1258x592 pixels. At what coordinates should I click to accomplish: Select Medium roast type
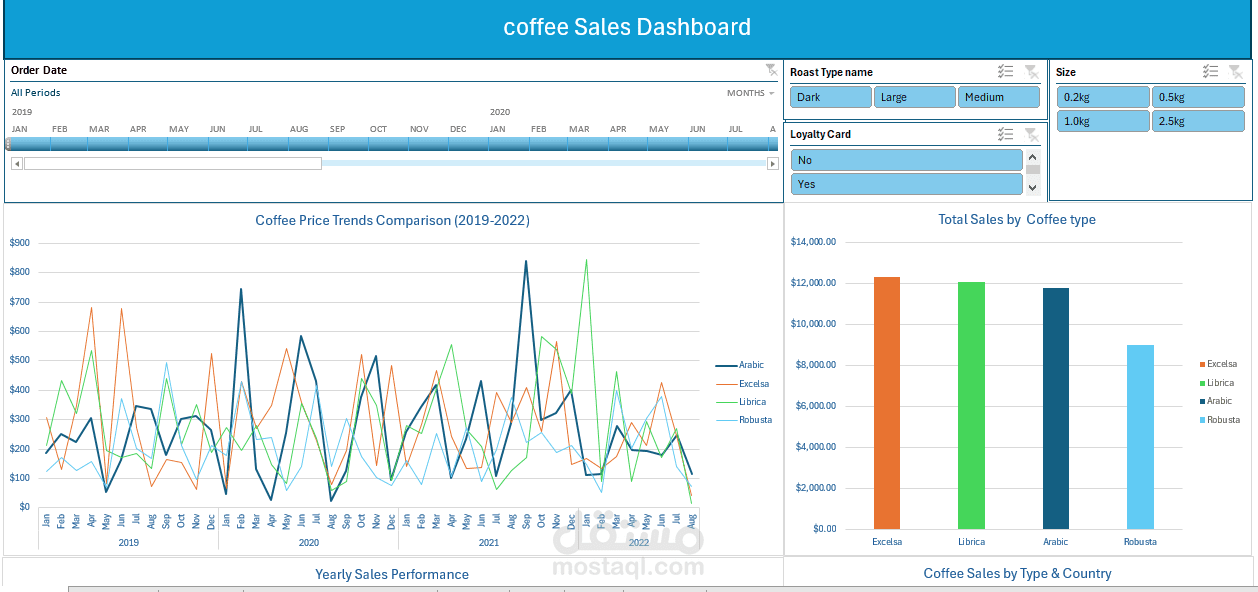999,97
